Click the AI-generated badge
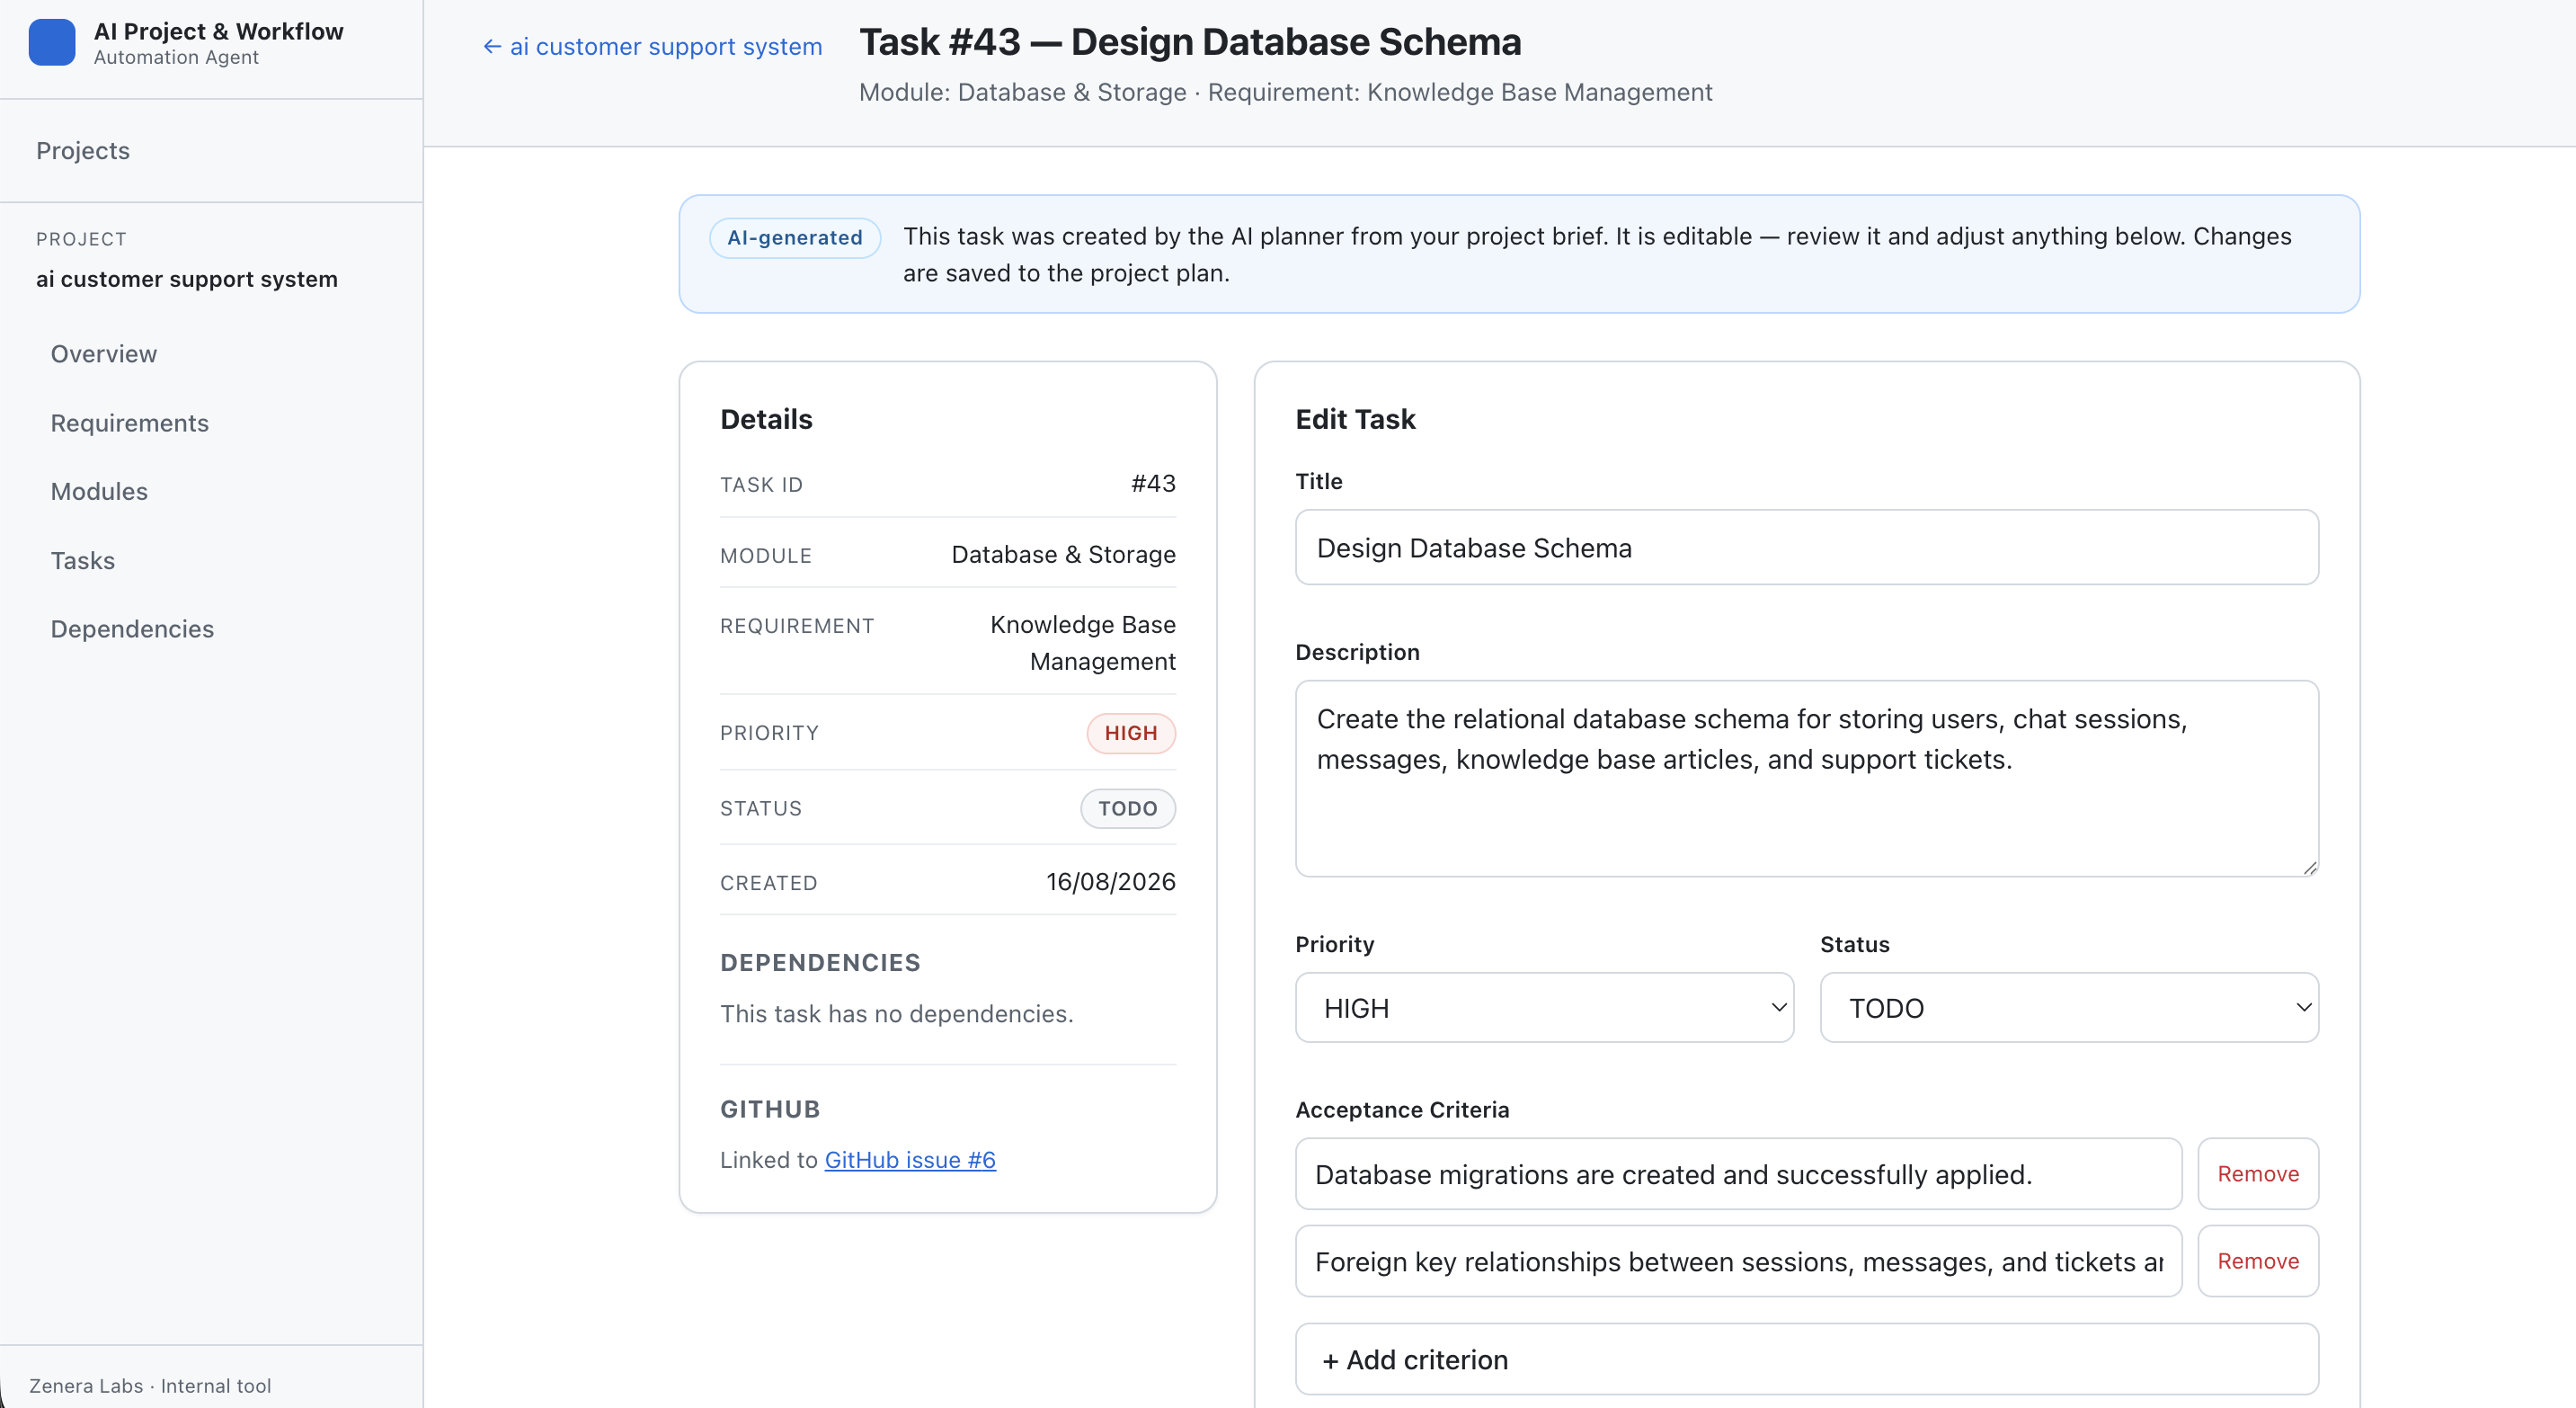The height and width of the screenshot is (1408, 2576). 795,238
